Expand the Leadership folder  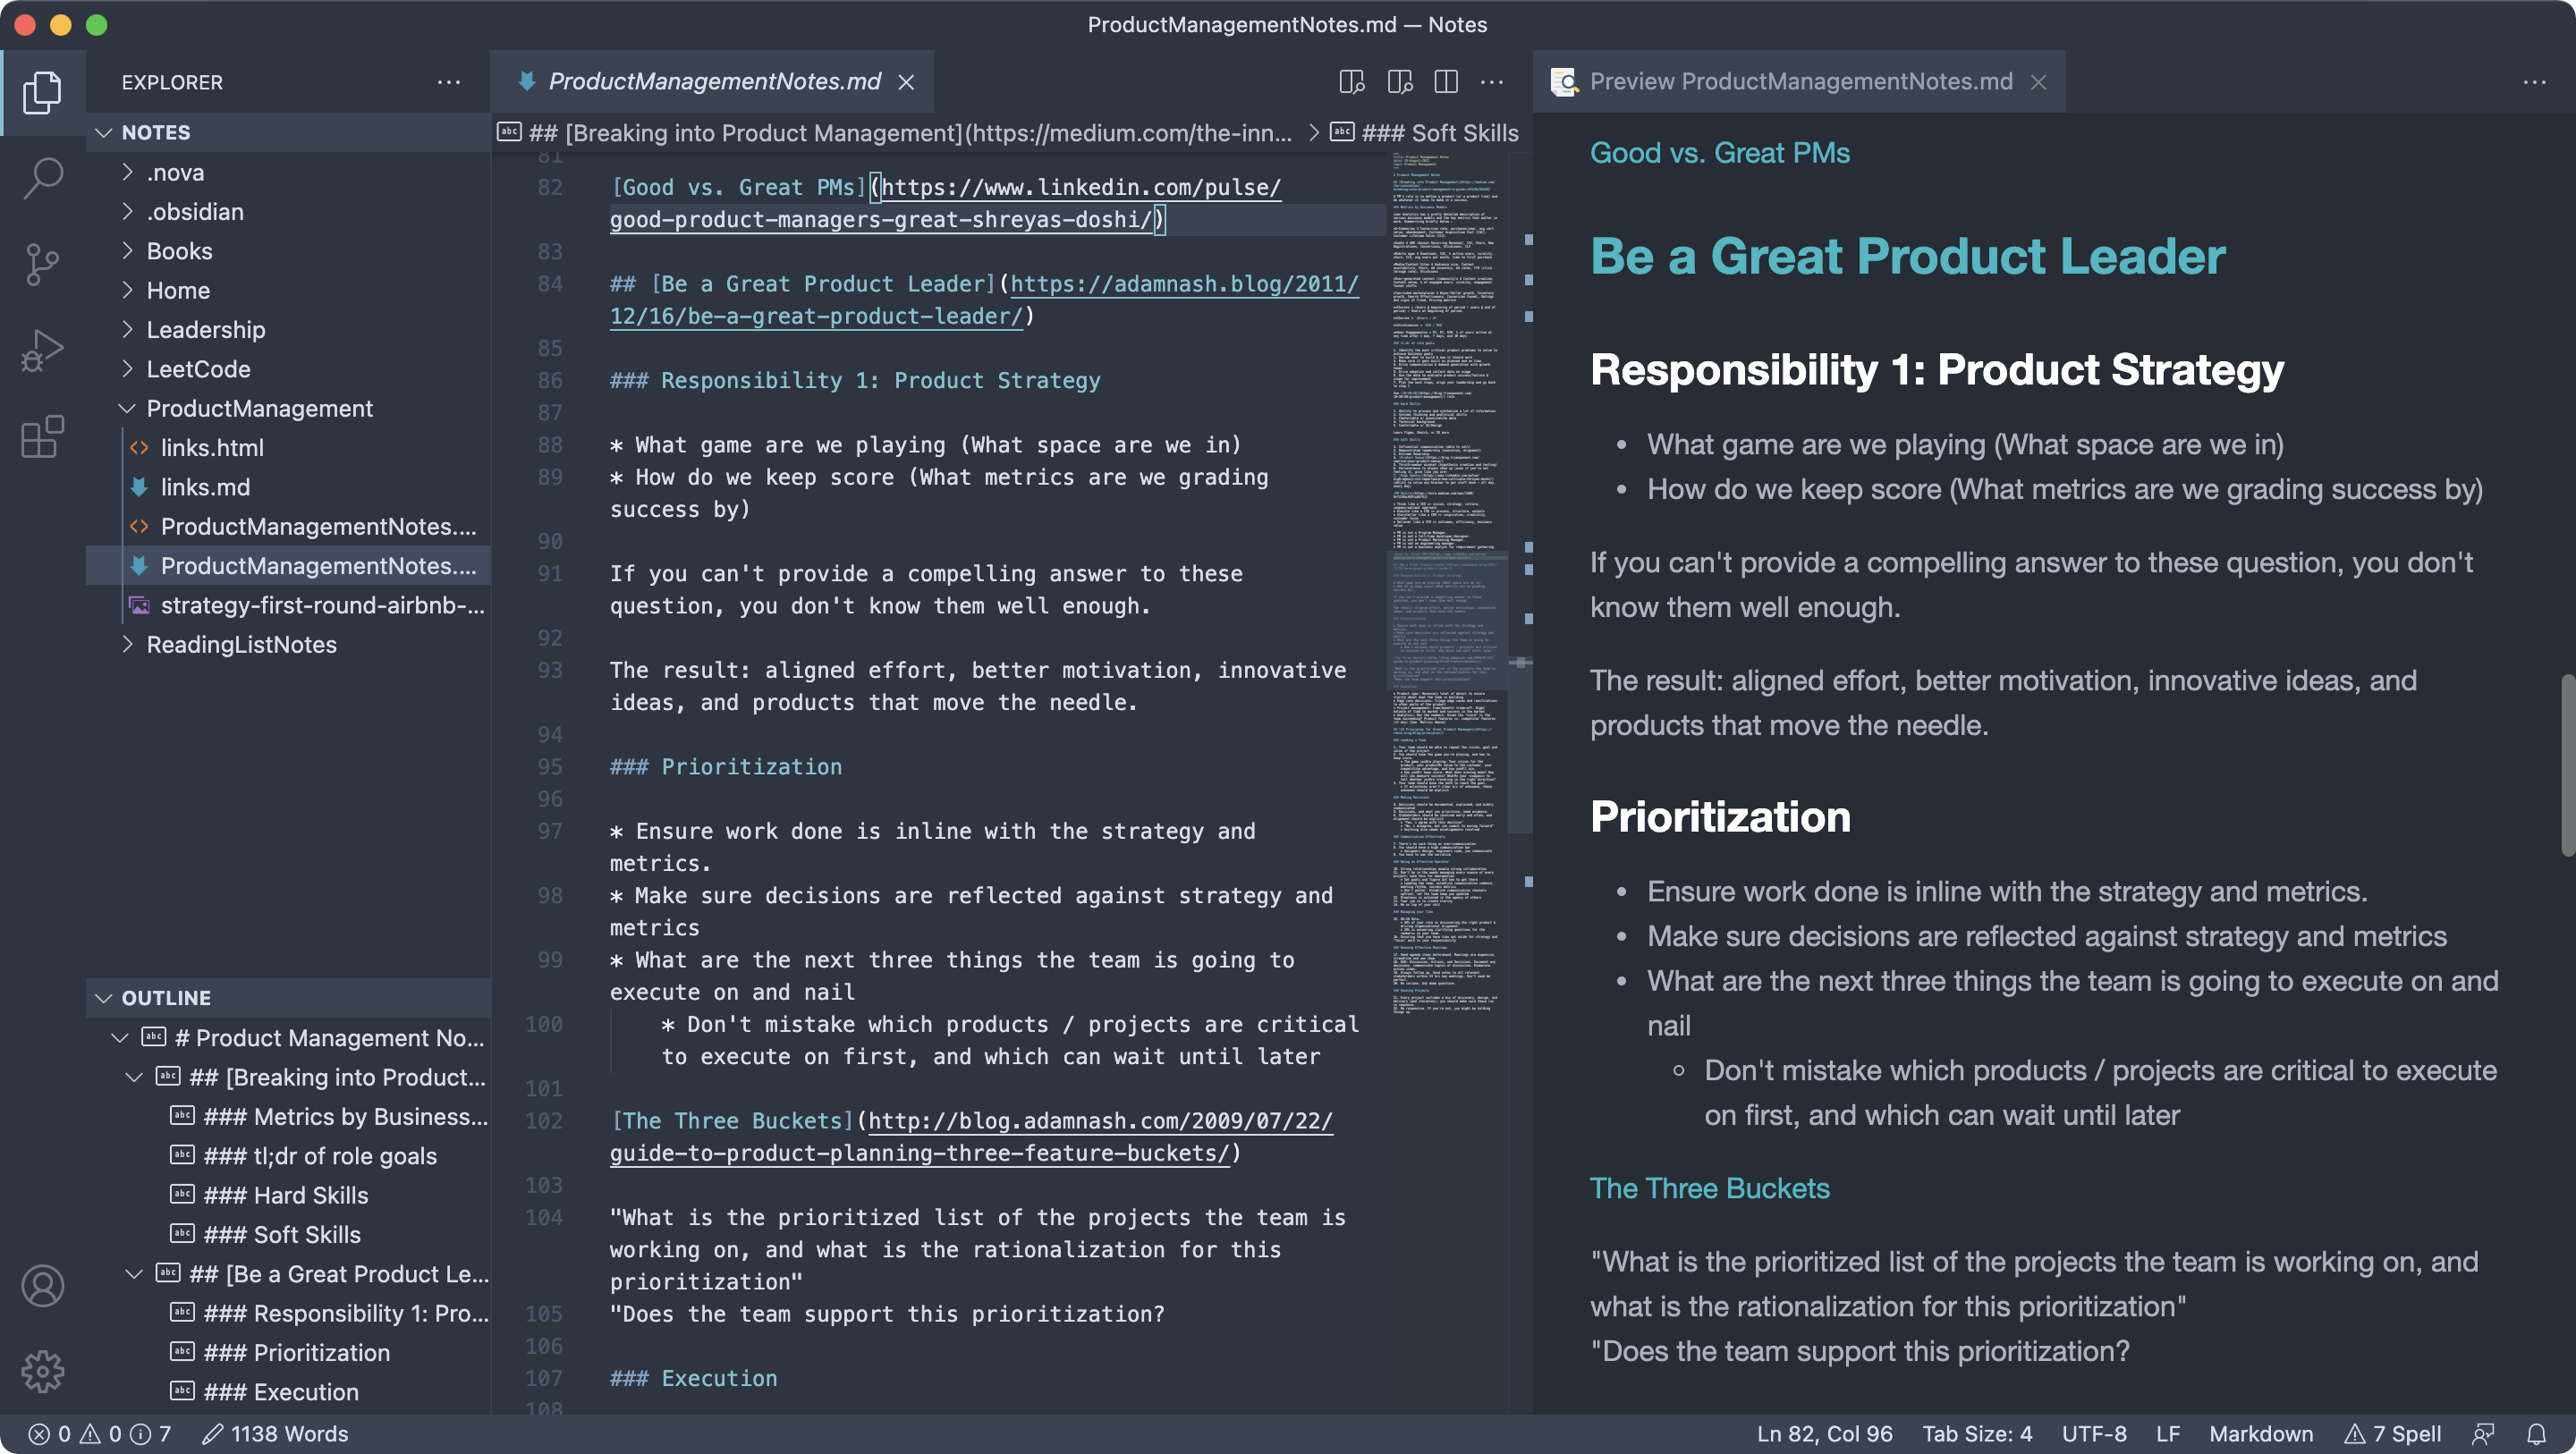click(205, 330)
